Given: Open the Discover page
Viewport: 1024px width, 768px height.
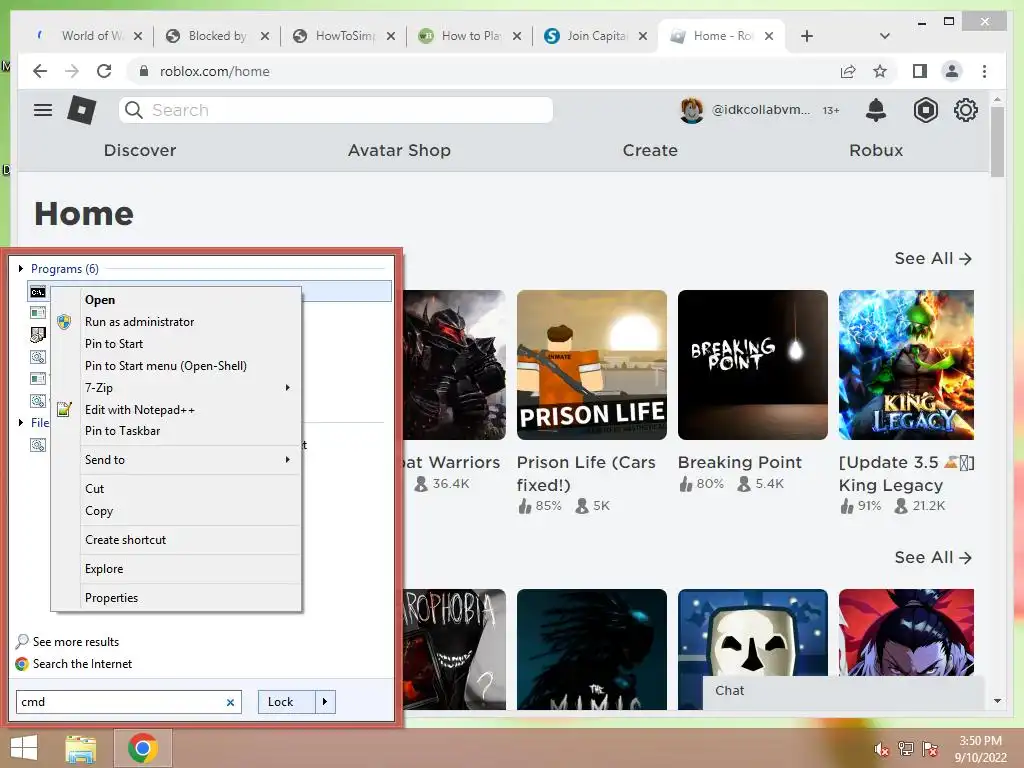Looking at the screenshot, I should point(140,150).
